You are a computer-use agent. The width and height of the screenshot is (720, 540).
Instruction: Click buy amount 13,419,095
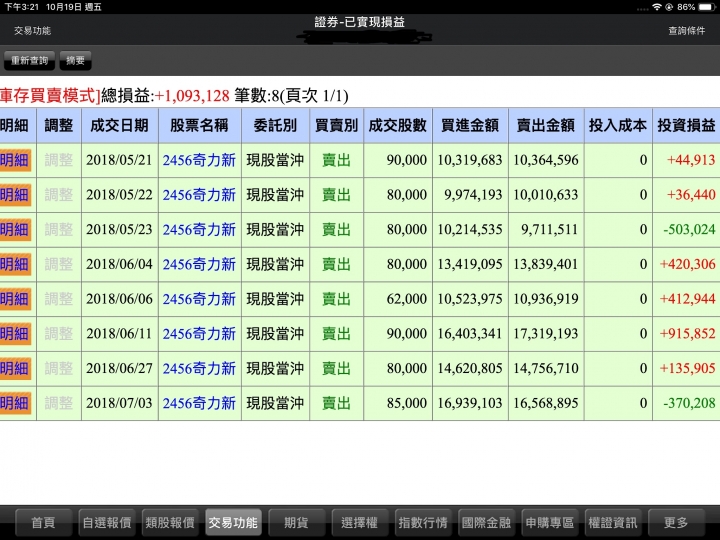(470, 264)
